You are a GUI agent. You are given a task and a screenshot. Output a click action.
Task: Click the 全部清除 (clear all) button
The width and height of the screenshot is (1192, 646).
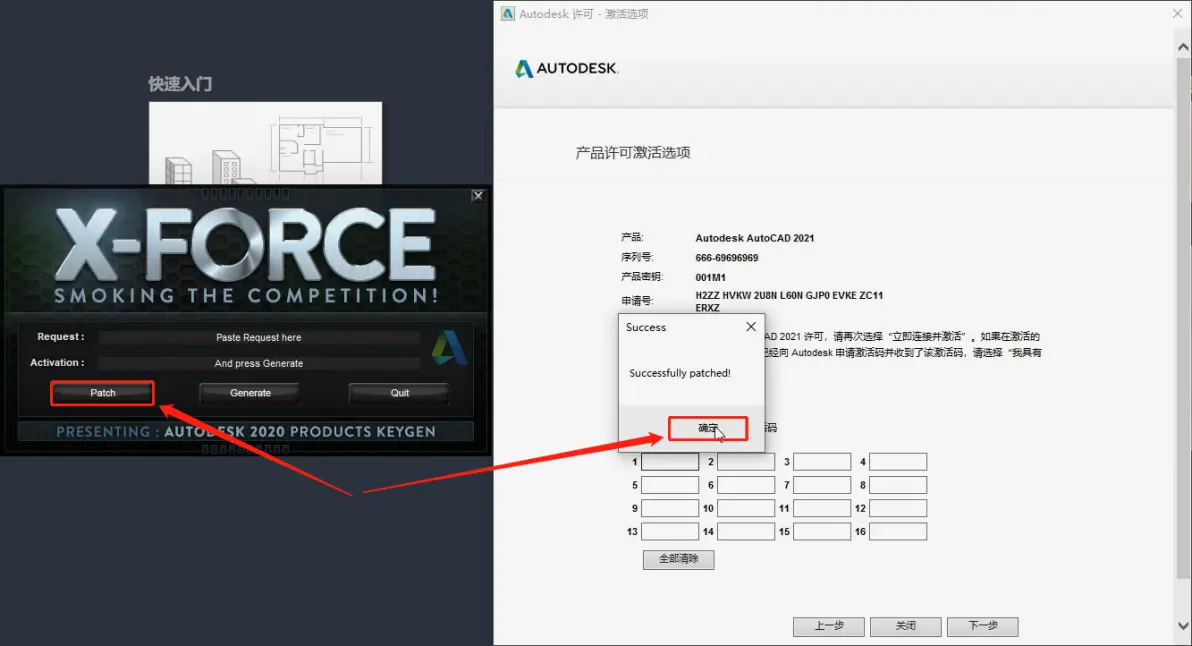(x=678, y=559)
